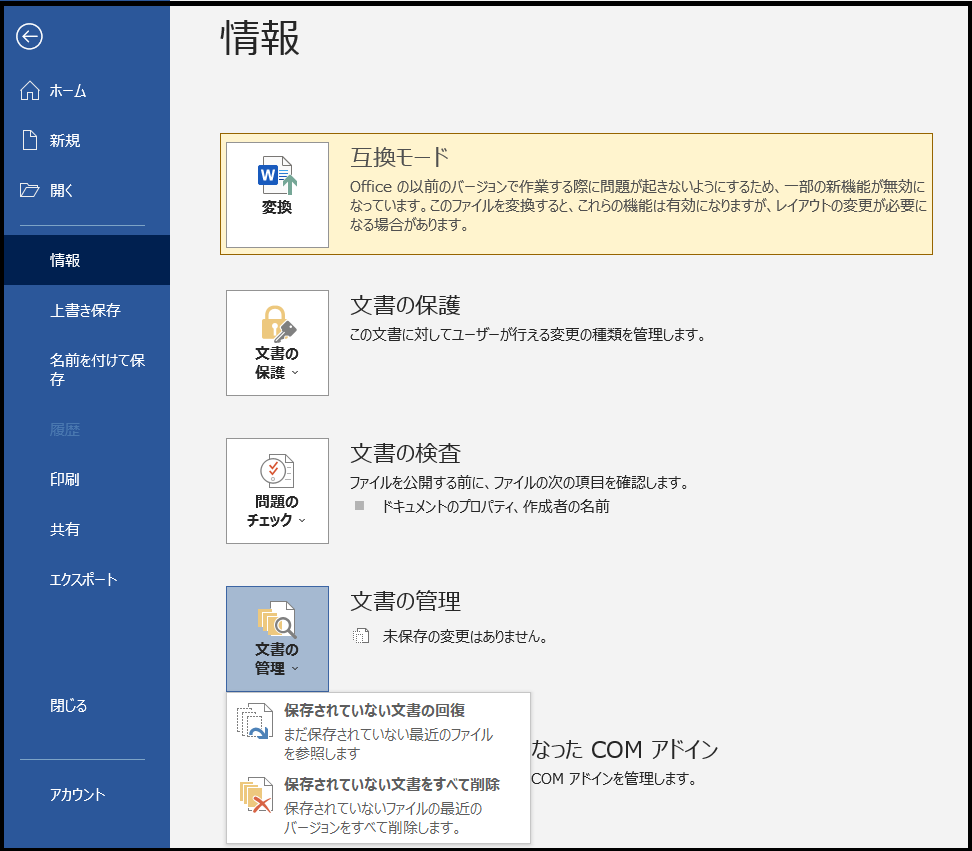Open the エクスポート sidebar item

pos(84,580)
